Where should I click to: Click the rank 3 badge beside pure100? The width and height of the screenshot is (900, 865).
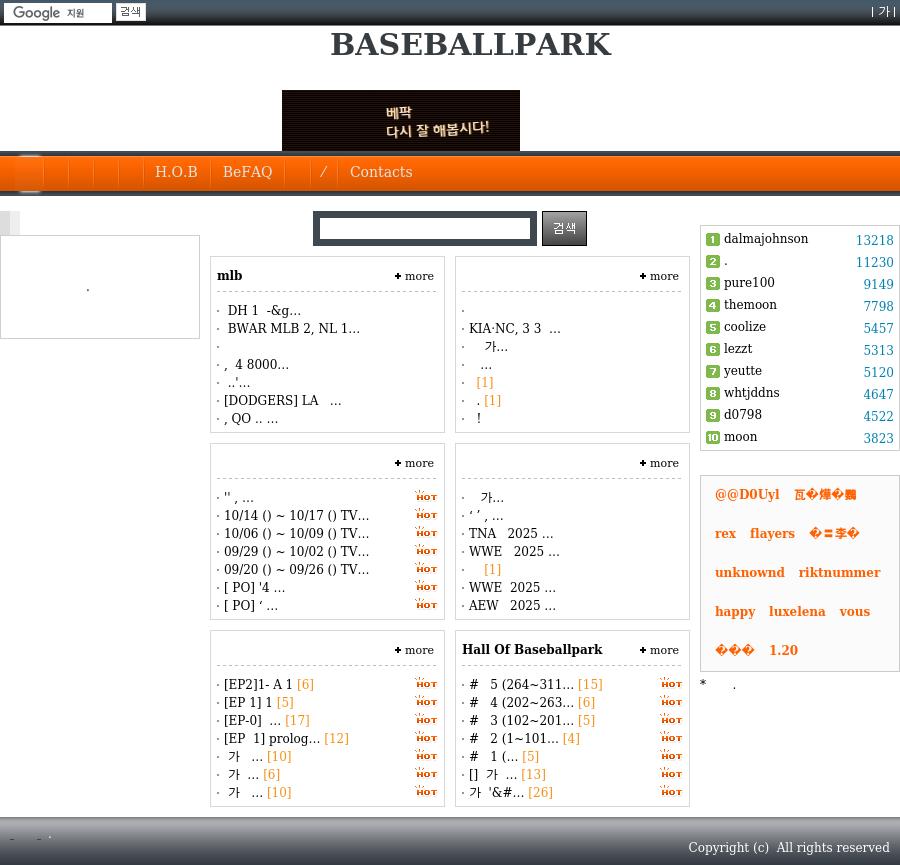[x=713, y=284]
